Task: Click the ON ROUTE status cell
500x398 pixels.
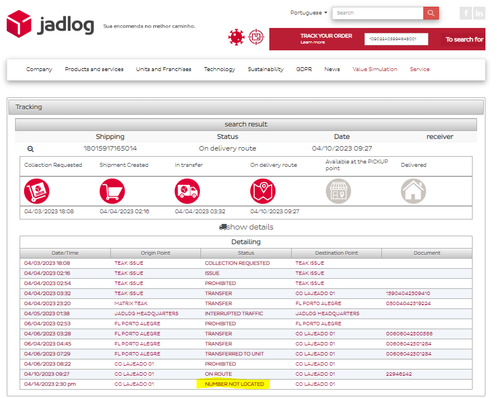Action: (x=218, y=374)
